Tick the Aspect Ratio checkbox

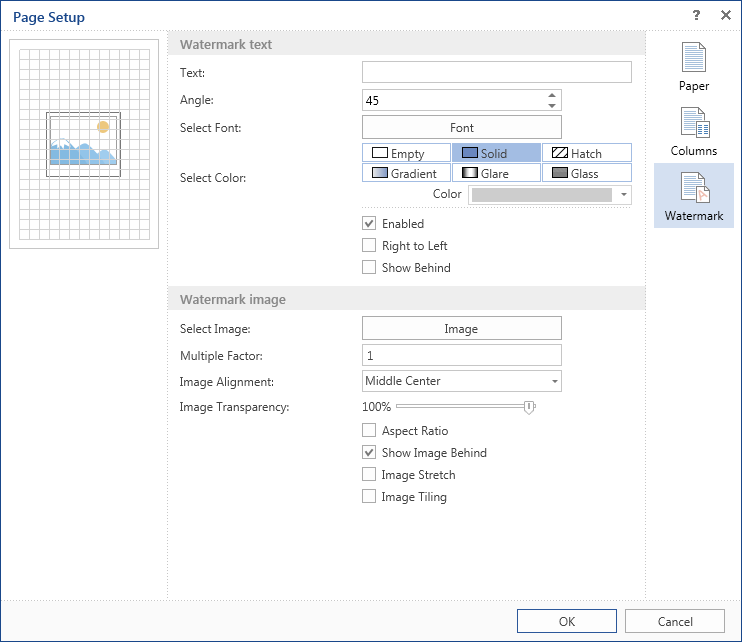(x=370, y=431)
